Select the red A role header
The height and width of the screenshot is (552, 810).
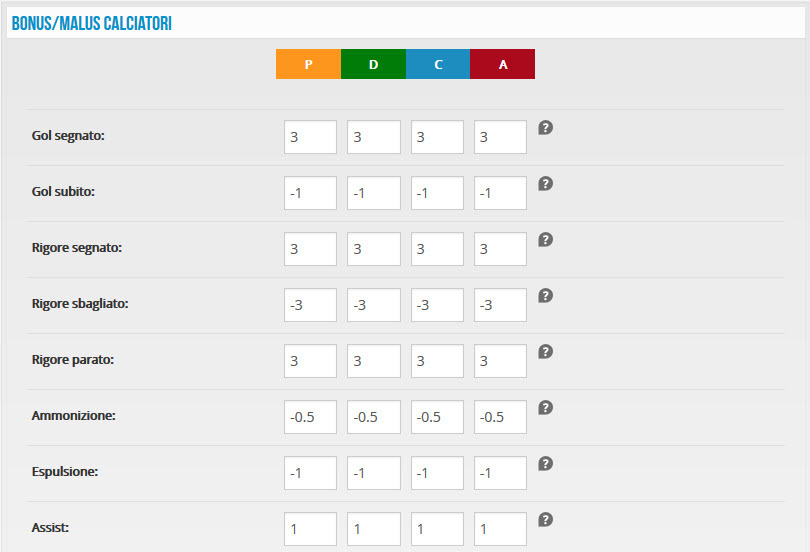click(503, 64)
